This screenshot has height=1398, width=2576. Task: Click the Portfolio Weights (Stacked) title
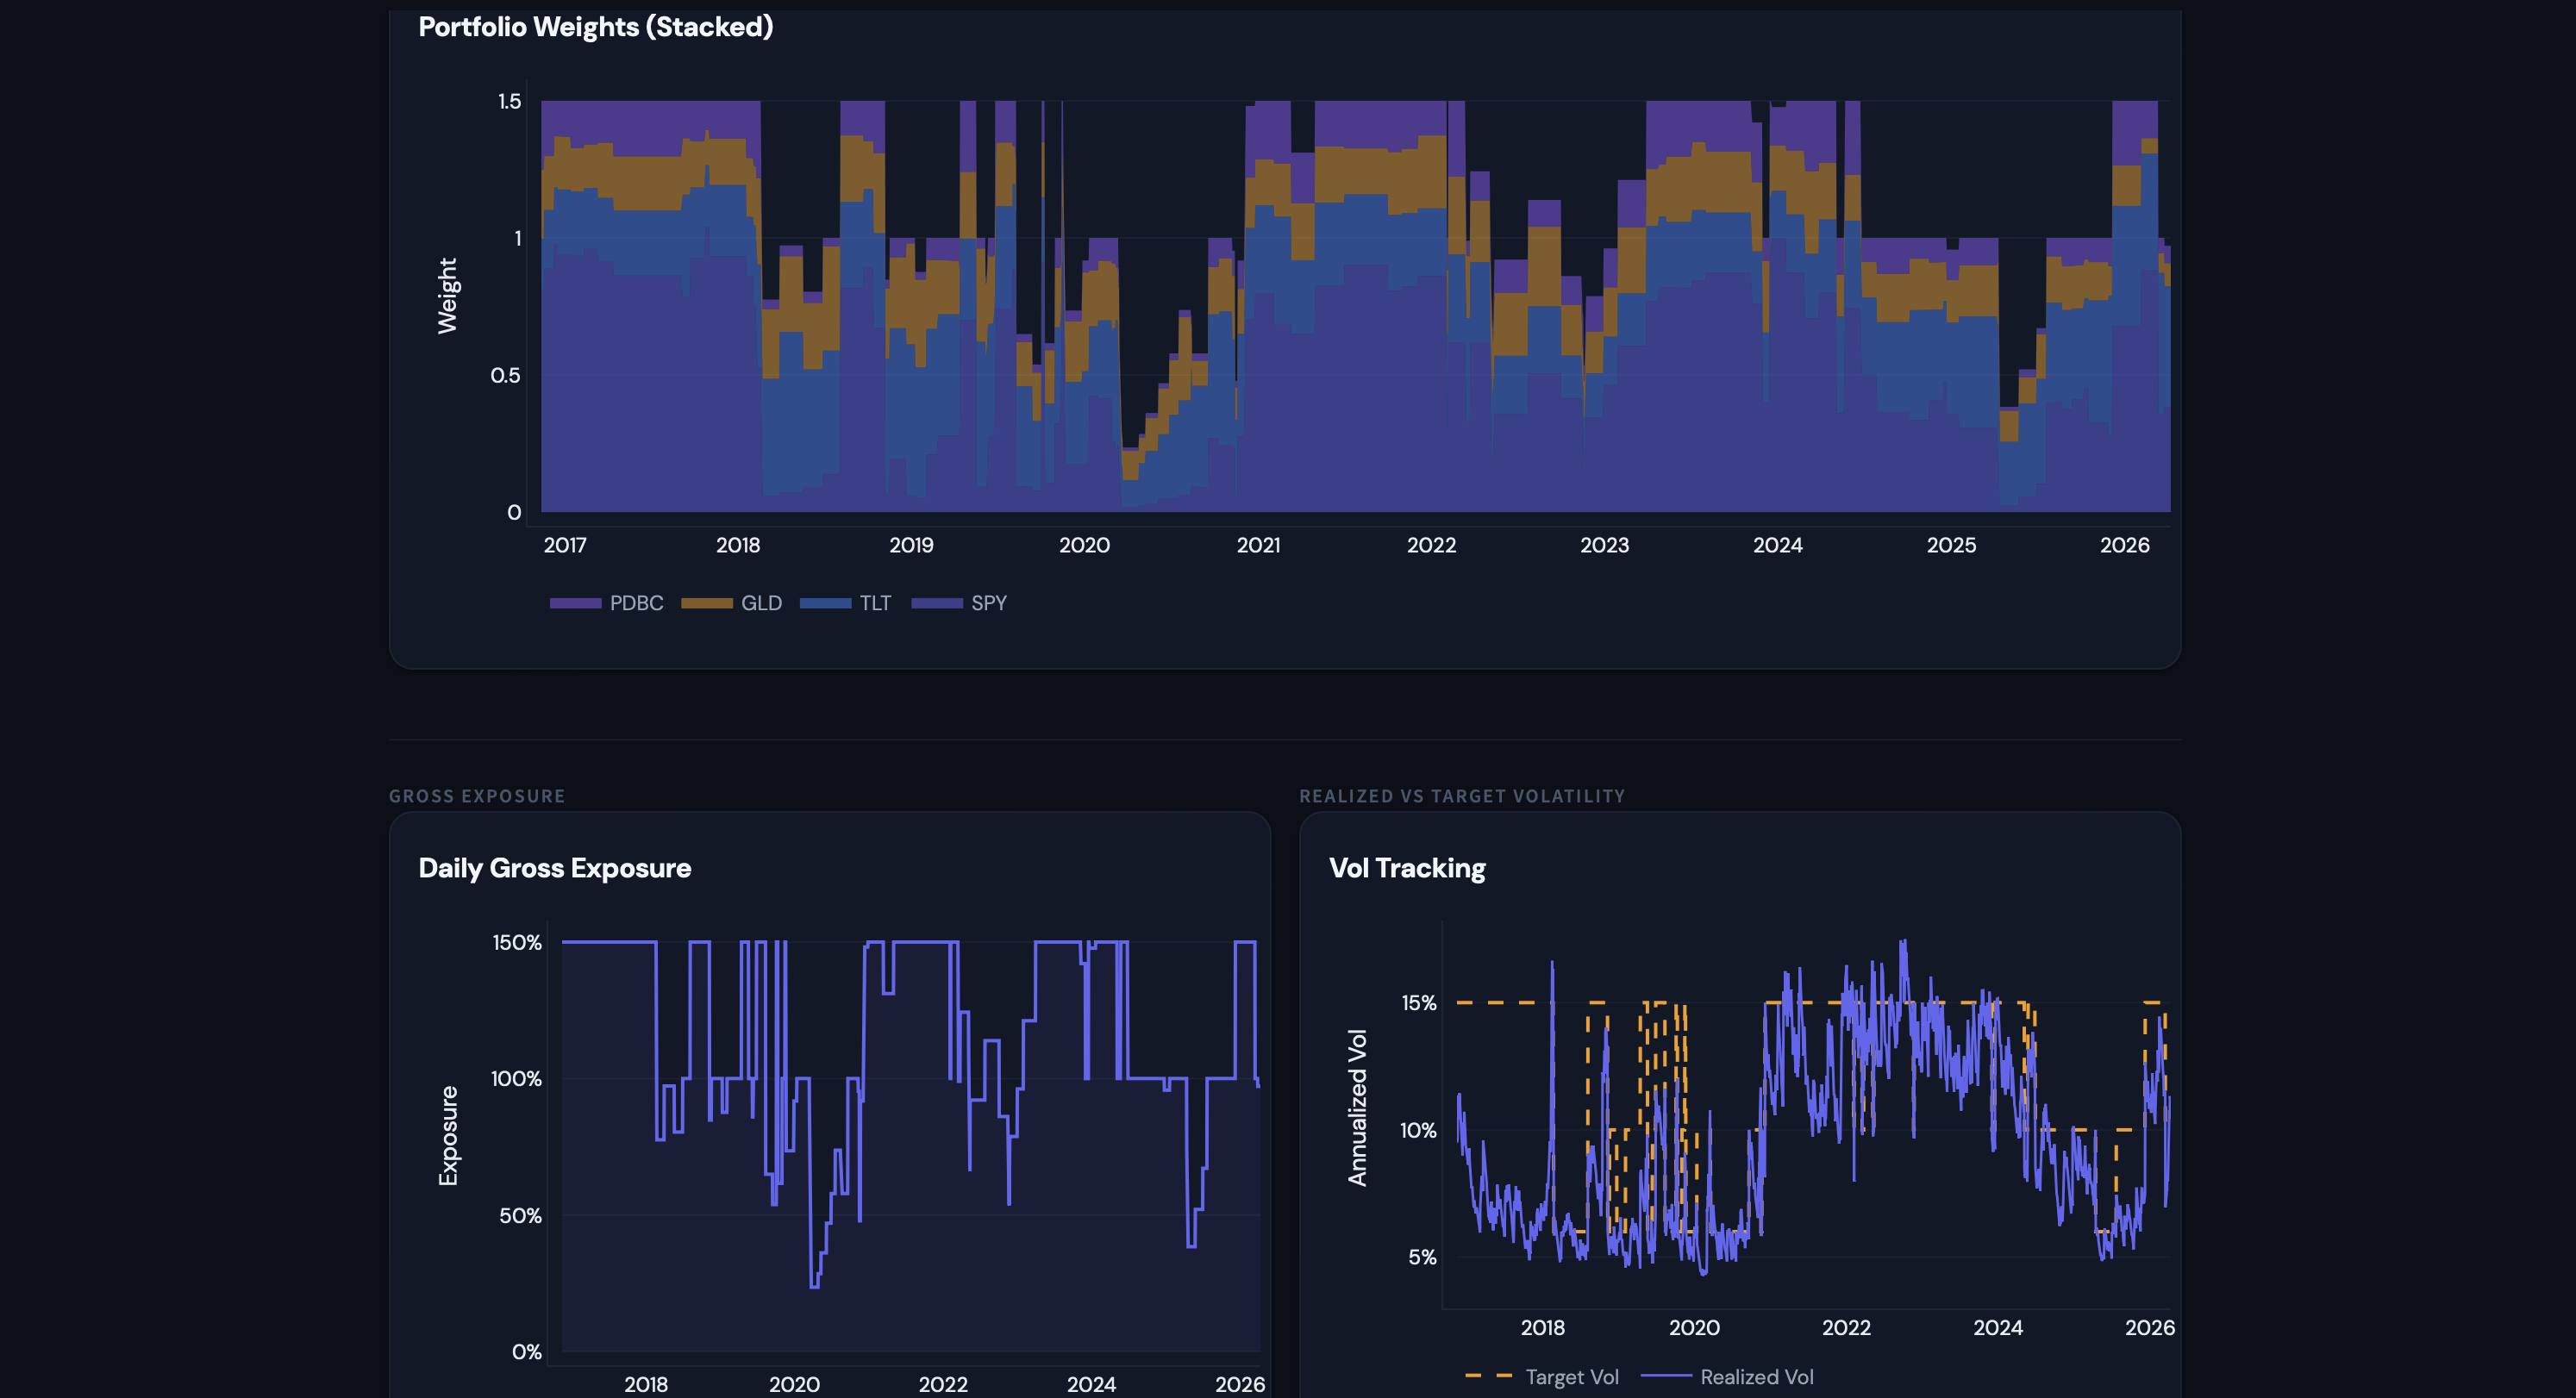click(x=595, y=27)
